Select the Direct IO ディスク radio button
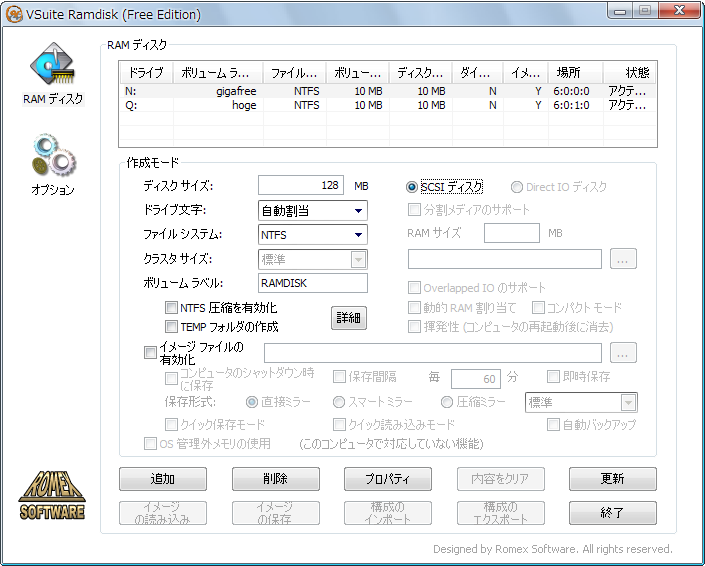Image resolution: width=705 pixels, height=566 pixels. click(x=517, y=187)
